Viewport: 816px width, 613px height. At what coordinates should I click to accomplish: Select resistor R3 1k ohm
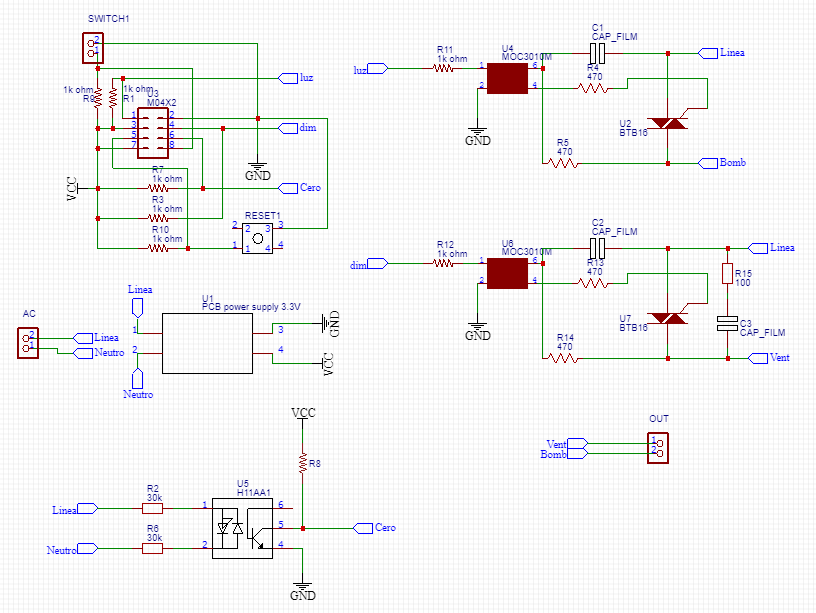(158, 219)
